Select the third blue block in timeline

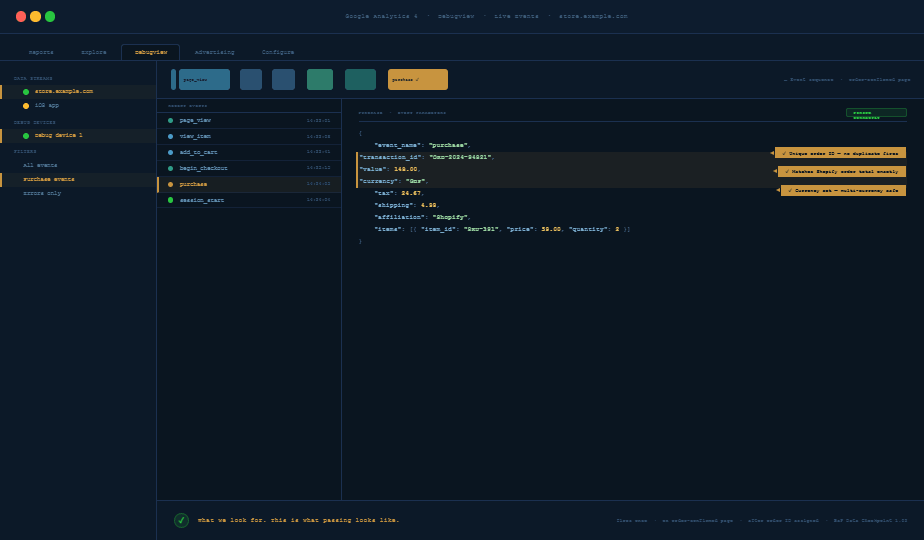283,80
